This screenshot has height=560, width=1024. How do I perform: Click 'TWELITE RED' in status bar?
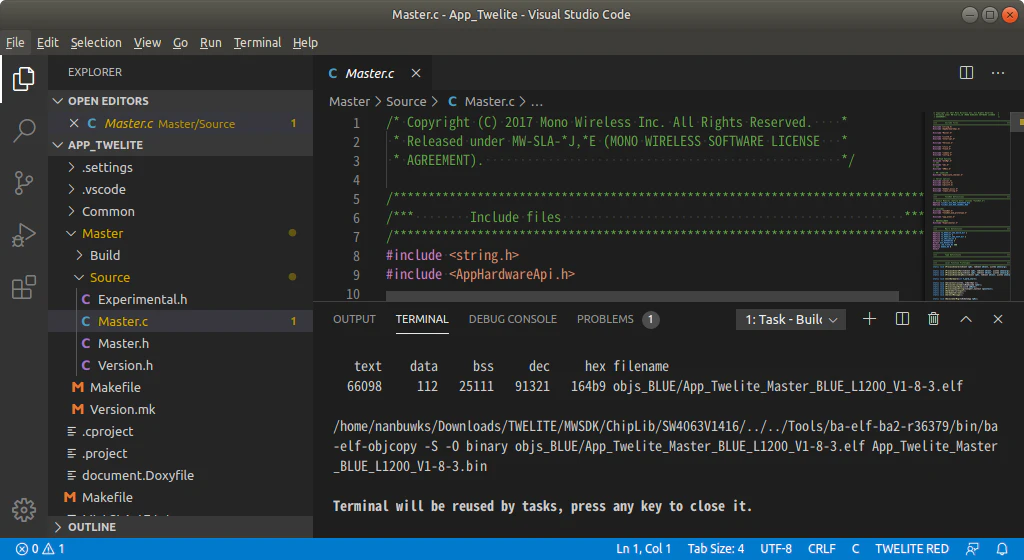point(912,549)
